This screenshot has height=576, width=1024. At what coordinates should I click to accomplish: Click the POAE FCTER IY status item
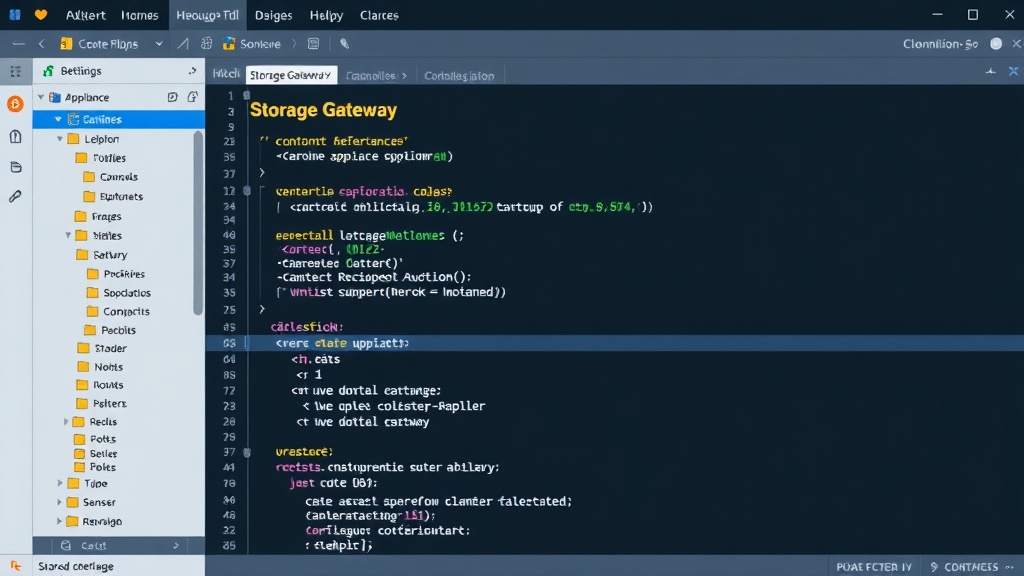[873, 567]
